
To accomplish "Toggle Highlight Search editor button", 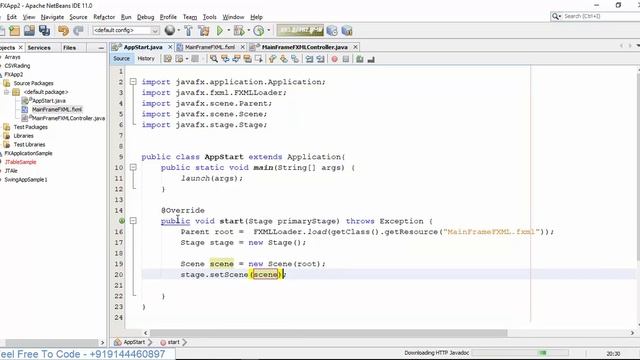I will coord(247,59).
